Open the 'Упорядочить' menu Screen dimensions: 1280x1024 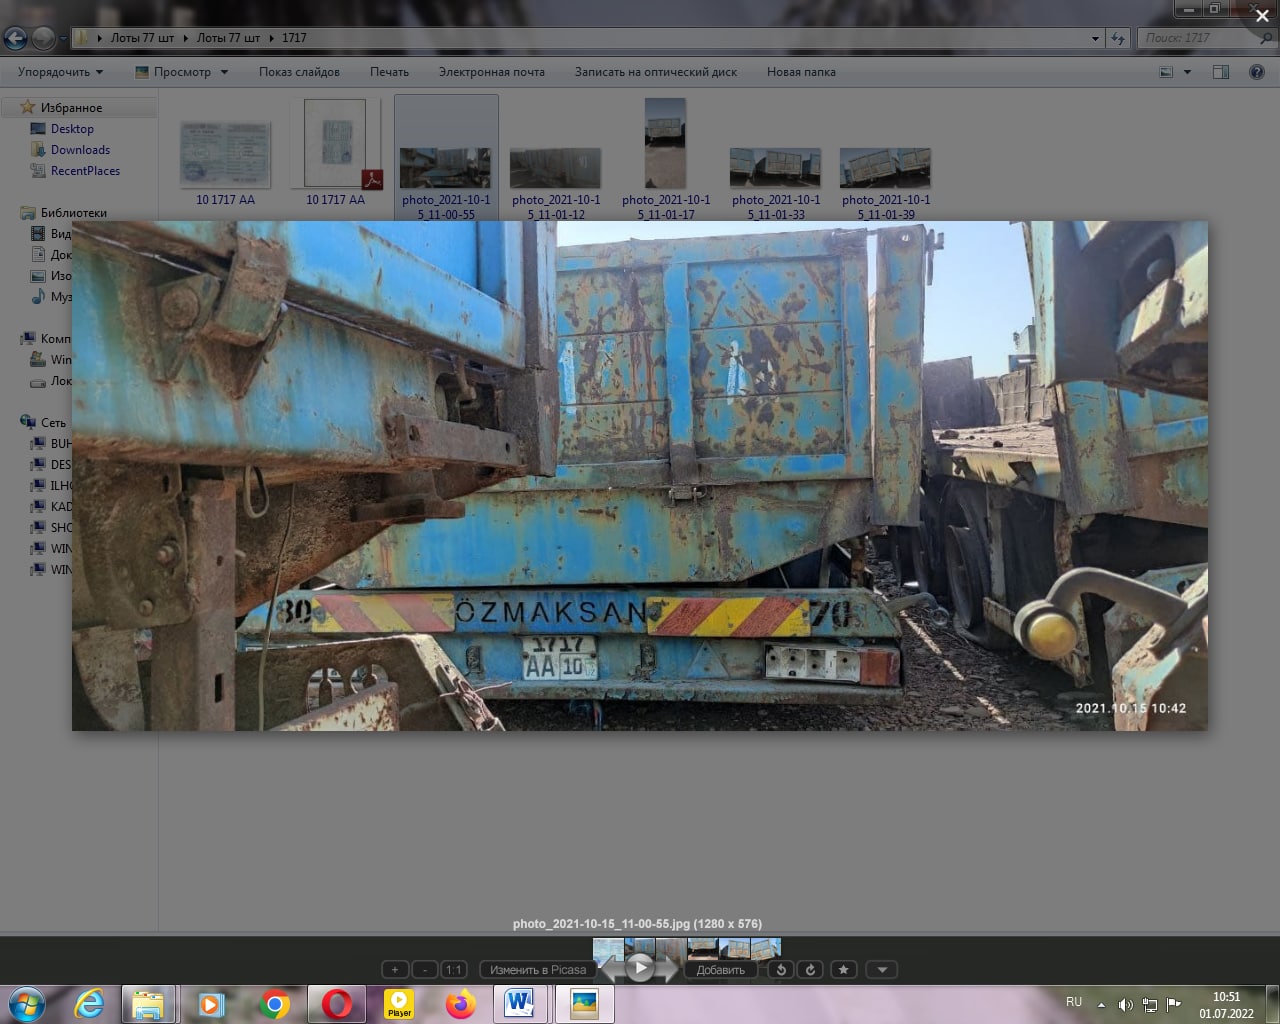click(x=60, y=72)
